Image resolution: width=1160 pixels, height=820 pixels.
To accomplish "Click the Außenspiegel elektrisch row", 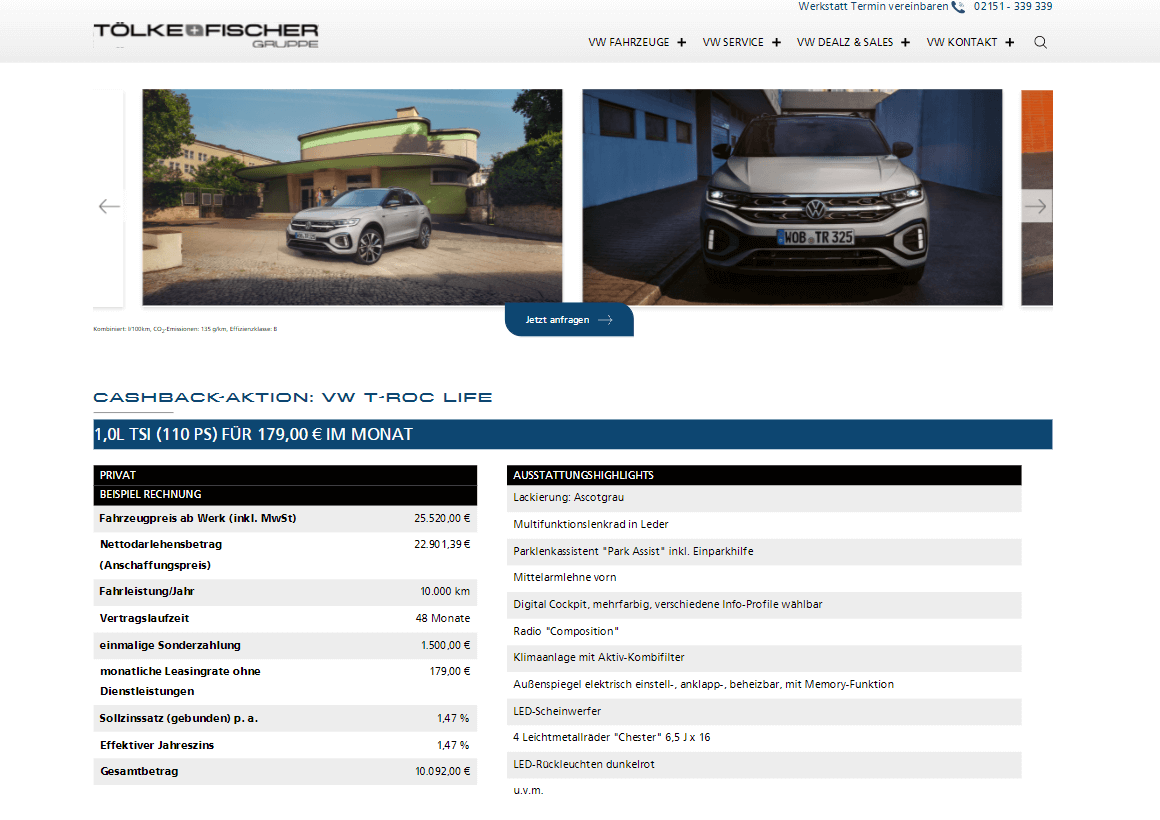I will (764, 685).
